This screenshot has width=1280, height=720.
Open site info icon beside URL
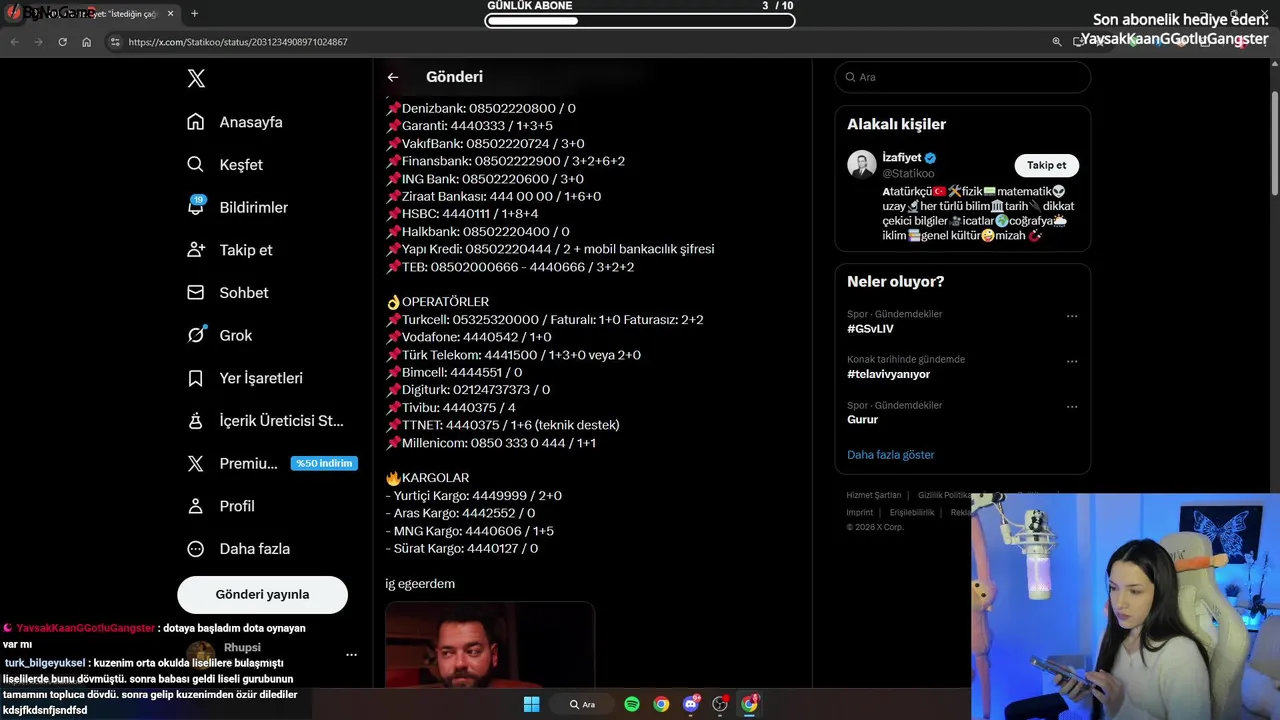tap(115, 42)
